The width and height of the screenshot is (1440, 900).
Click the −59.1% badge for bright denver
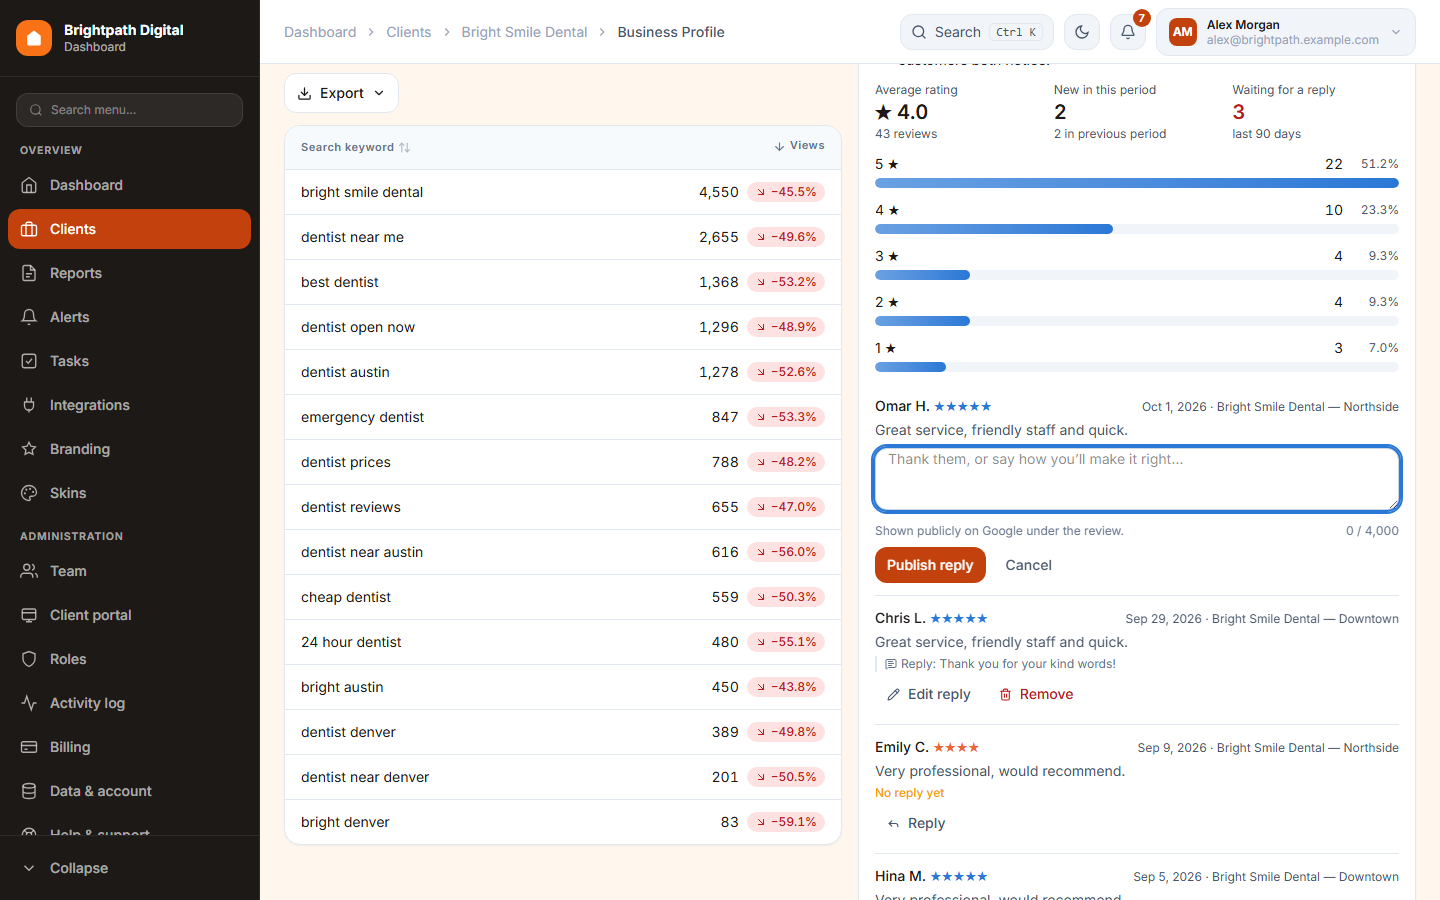786,822
